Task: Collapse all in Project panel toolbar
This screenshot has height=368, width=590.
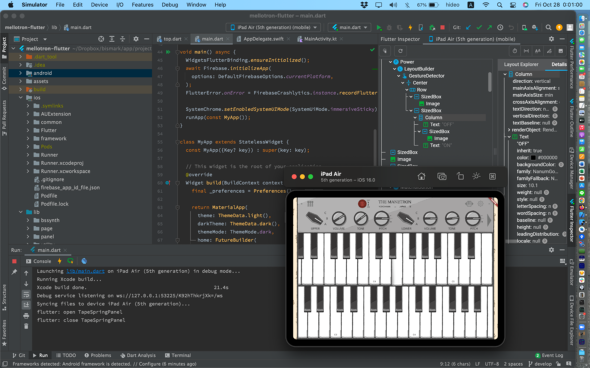Action: pyautogui.click(x=122, y=39)
